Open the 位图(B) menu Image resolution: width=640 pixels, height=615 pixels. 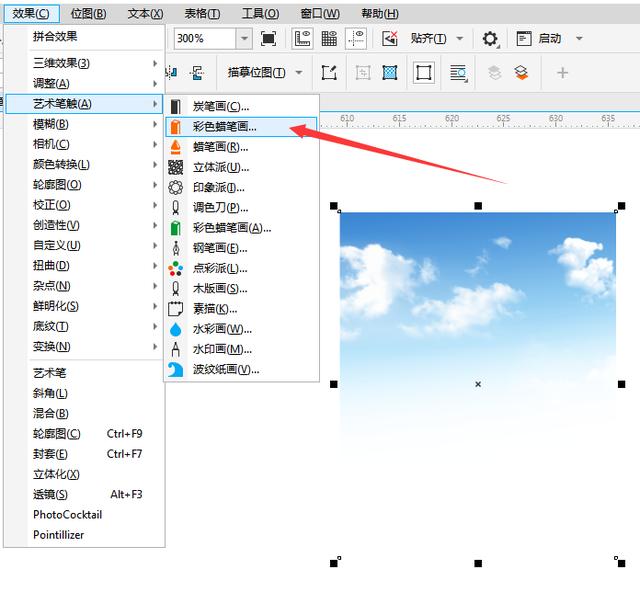point(89,14)
